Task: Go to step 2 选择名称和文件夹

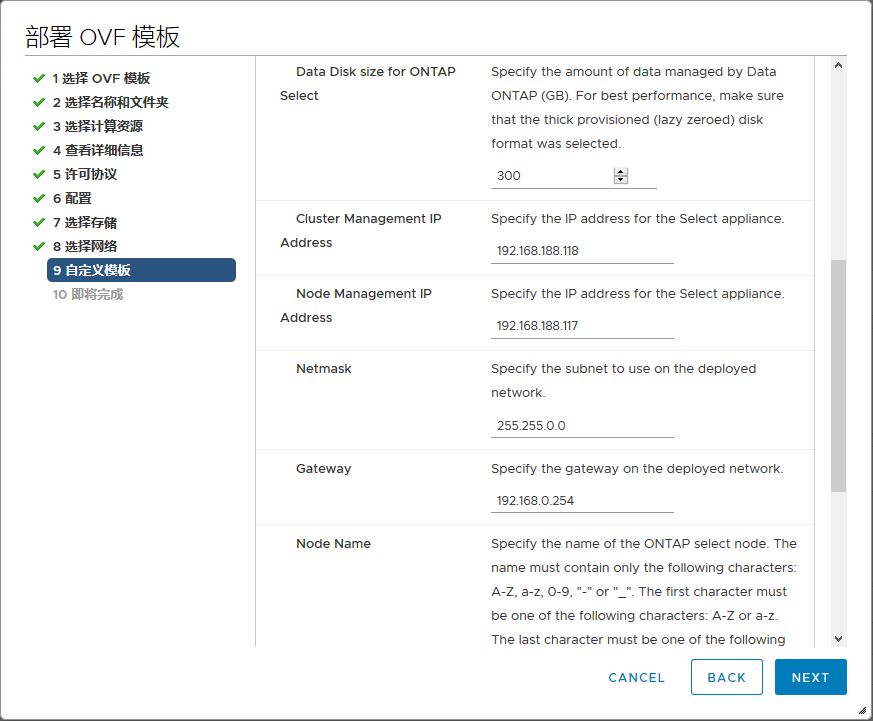Action: (110, 102)
